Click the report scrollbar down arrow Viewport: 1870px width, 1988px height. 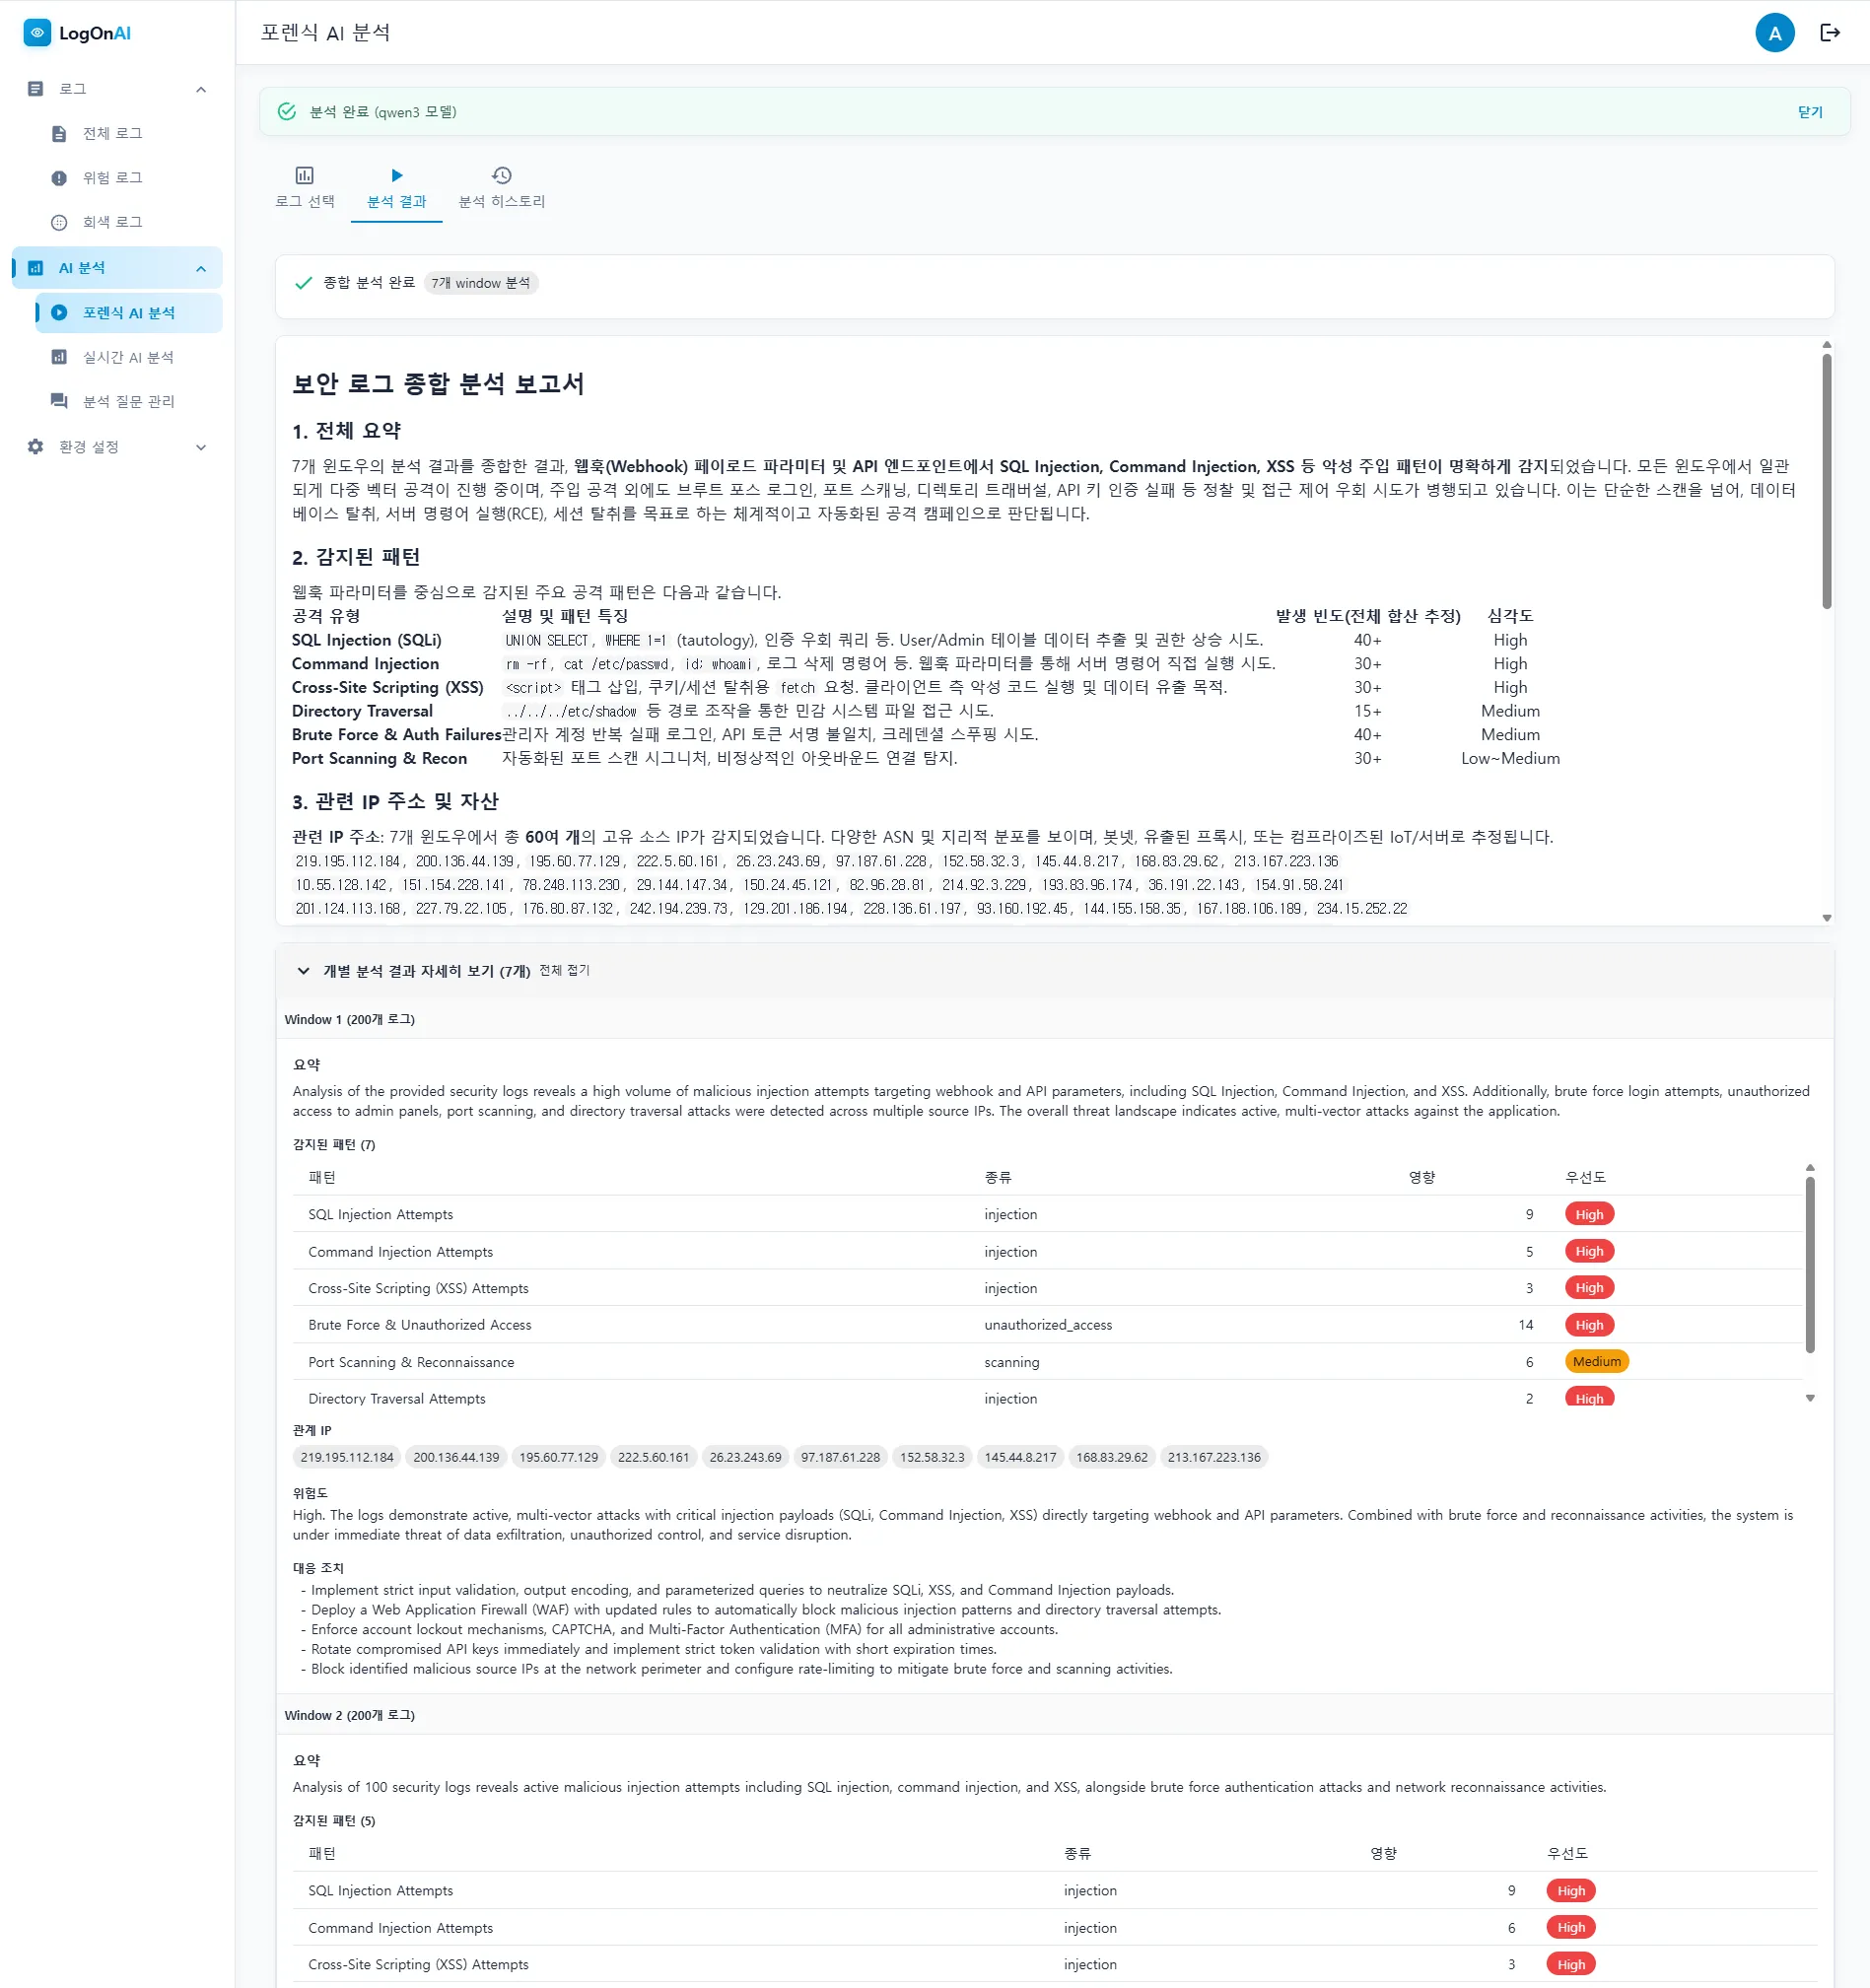pyautogui.click(x=1827, y=918)
